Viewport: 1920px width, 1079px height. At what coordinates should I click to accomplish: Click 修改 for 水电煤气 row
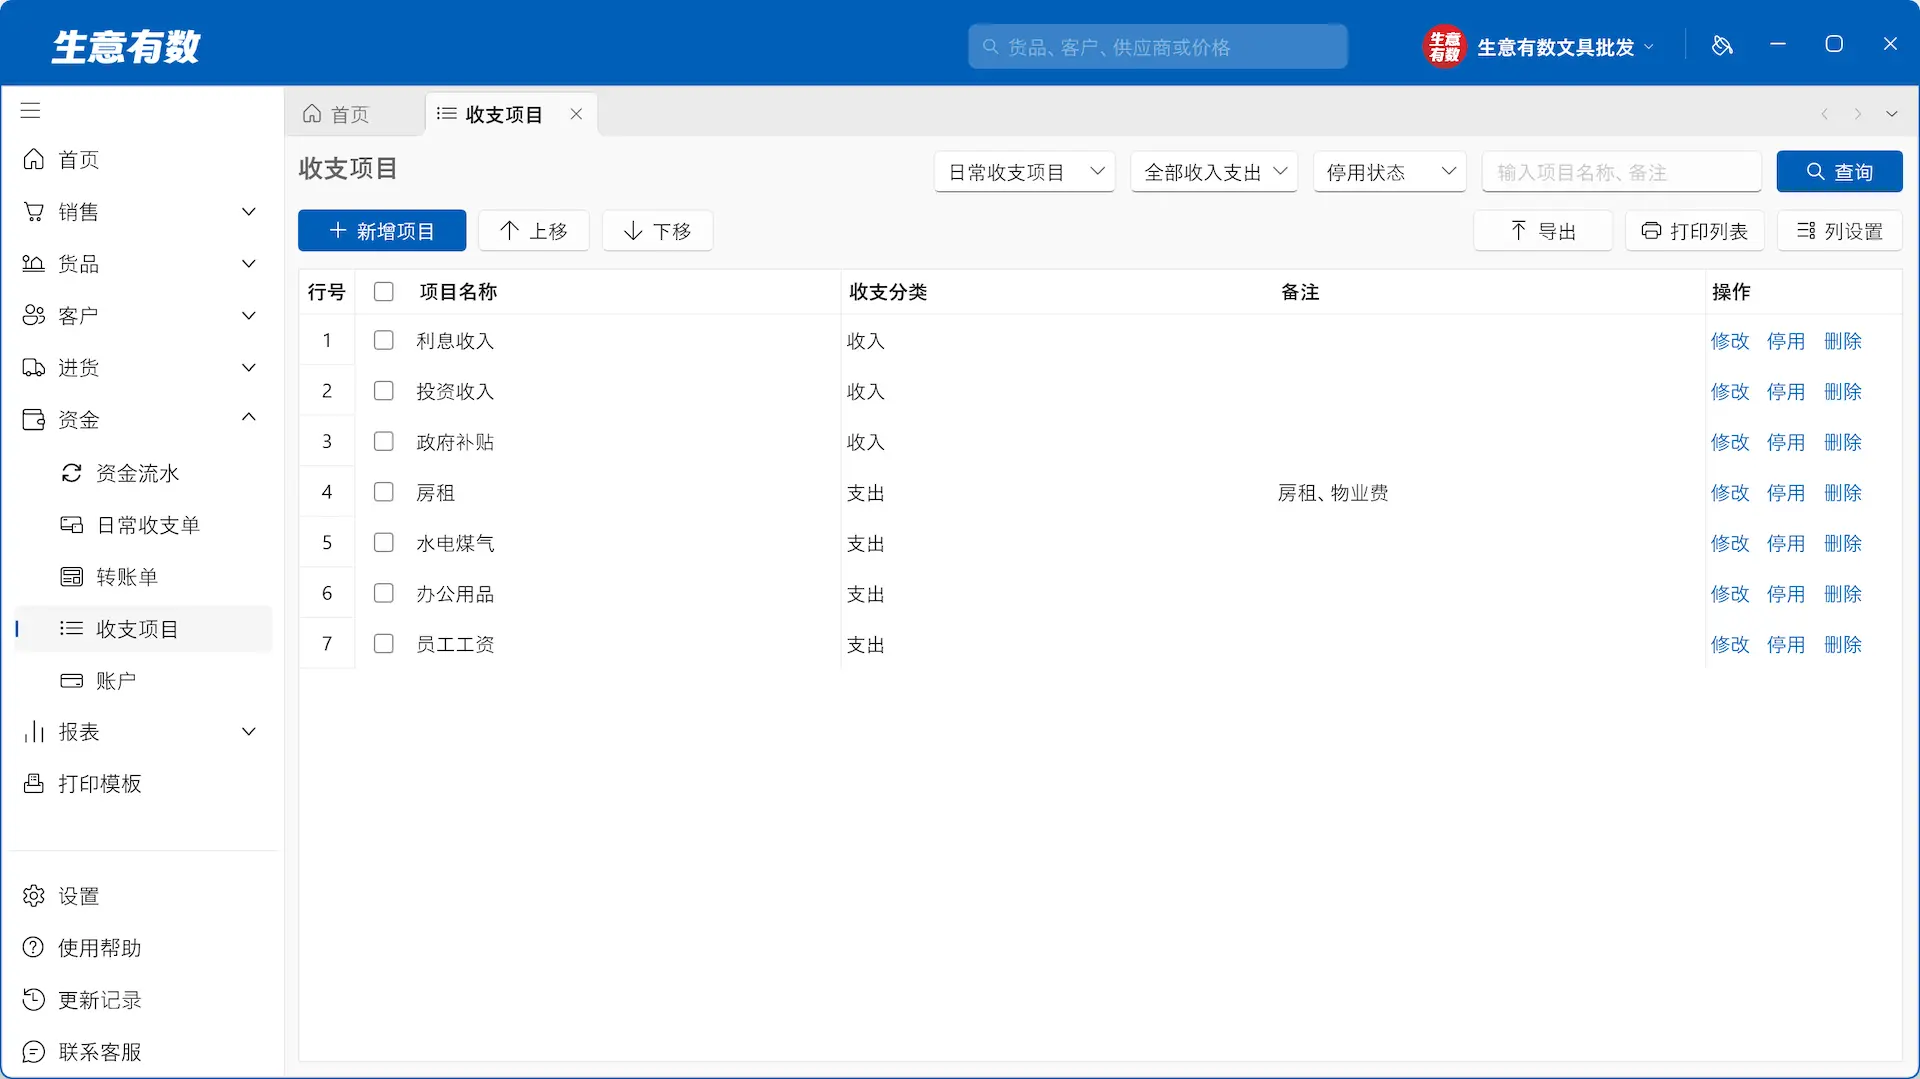point(1730,544)
